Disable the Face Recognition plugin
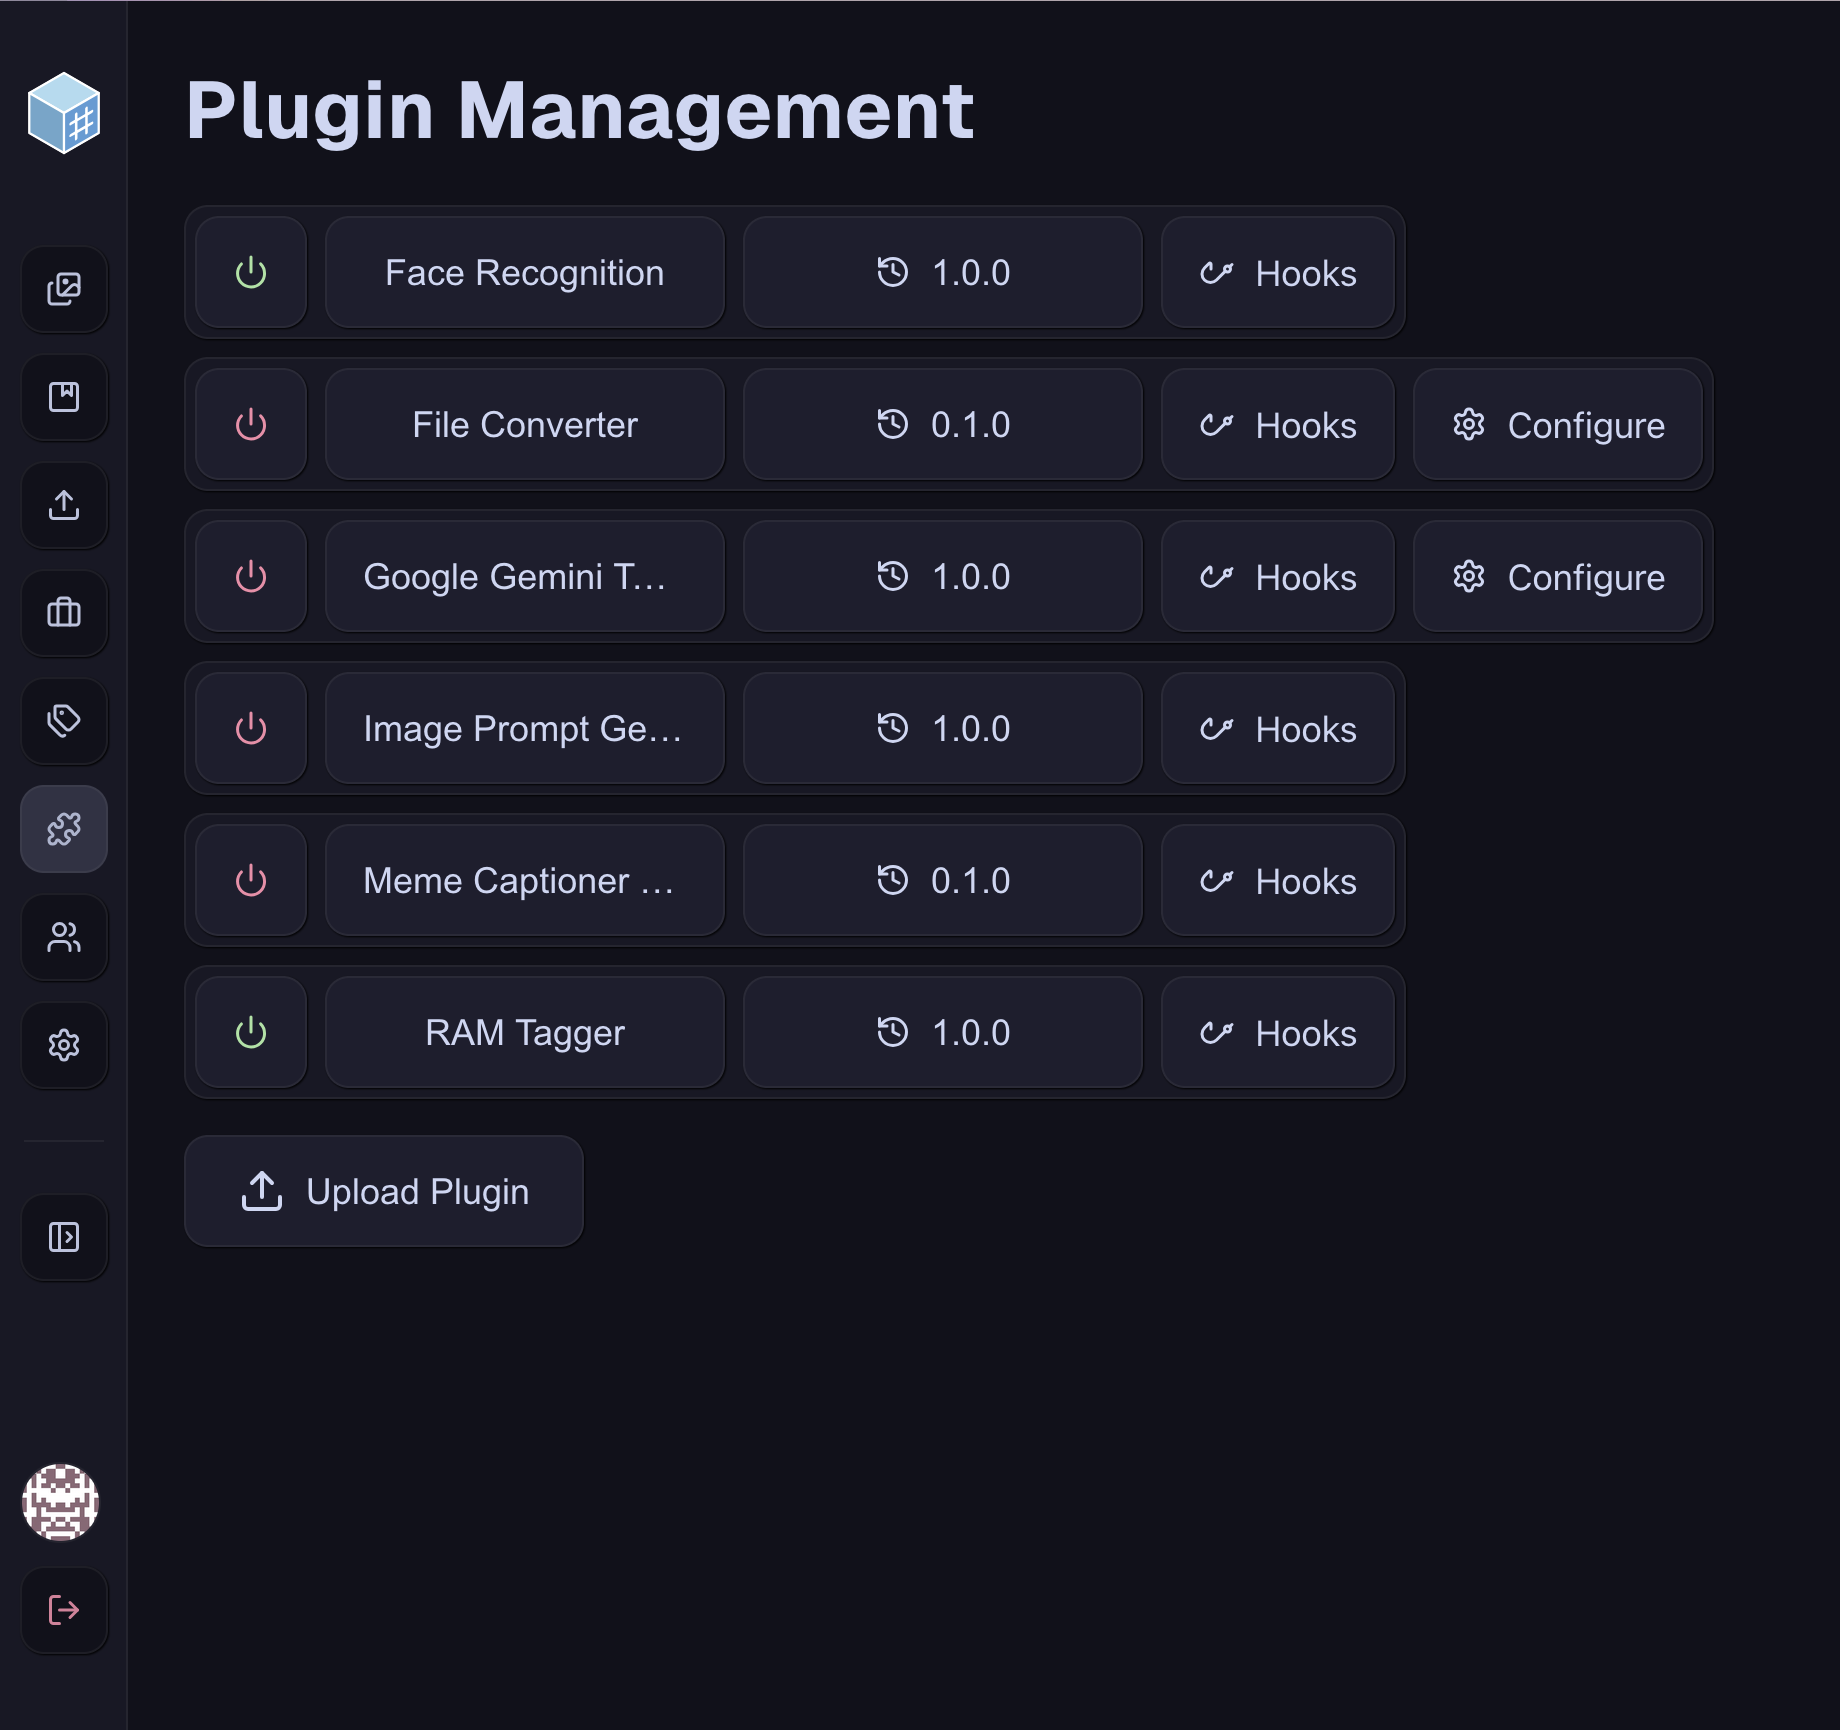Screen dimensions: 1840x1730 (x=250, y=273)
